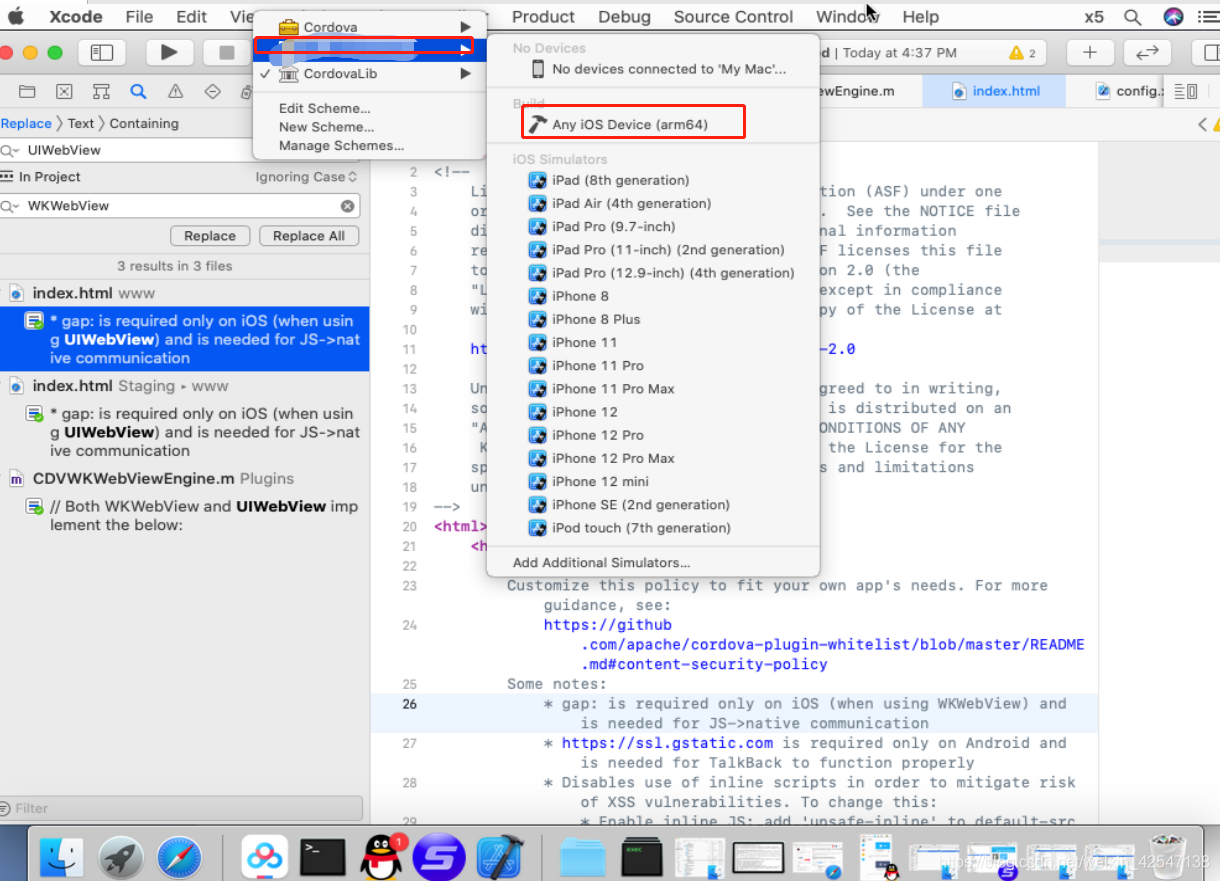Image resolution: width=1220 pixels, height=881 pixels.
Task: Open Spotlight search in menu bar
Action: coord(1132,17)
